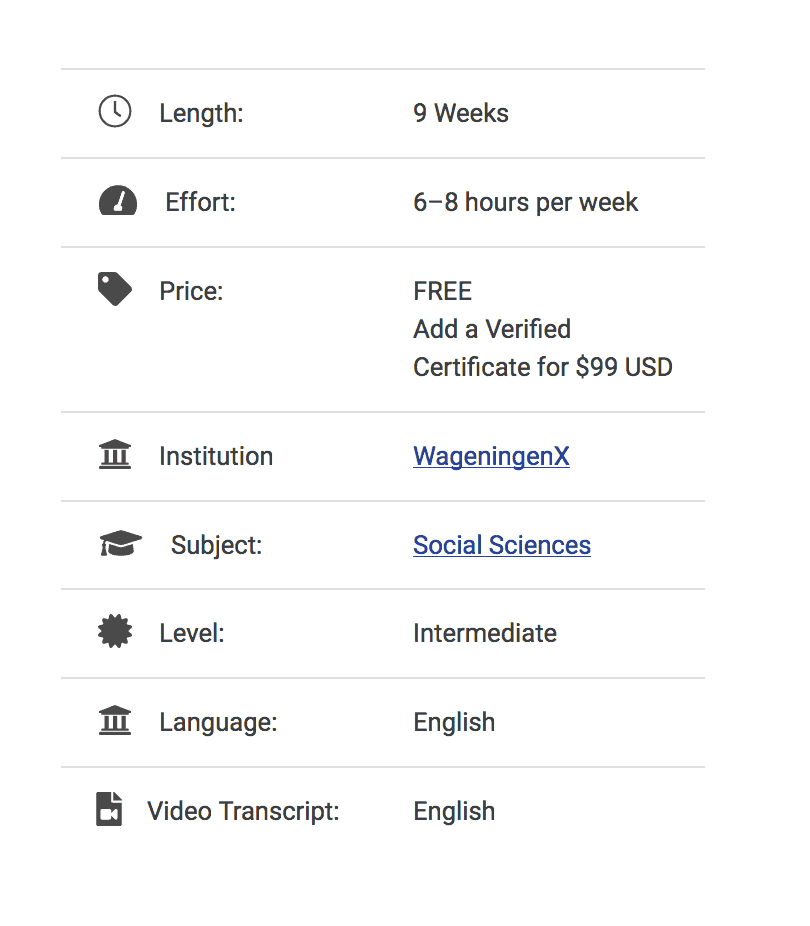Click the gauge icon beside Effort
810x926 pixels.
click(x=118, y=202)
